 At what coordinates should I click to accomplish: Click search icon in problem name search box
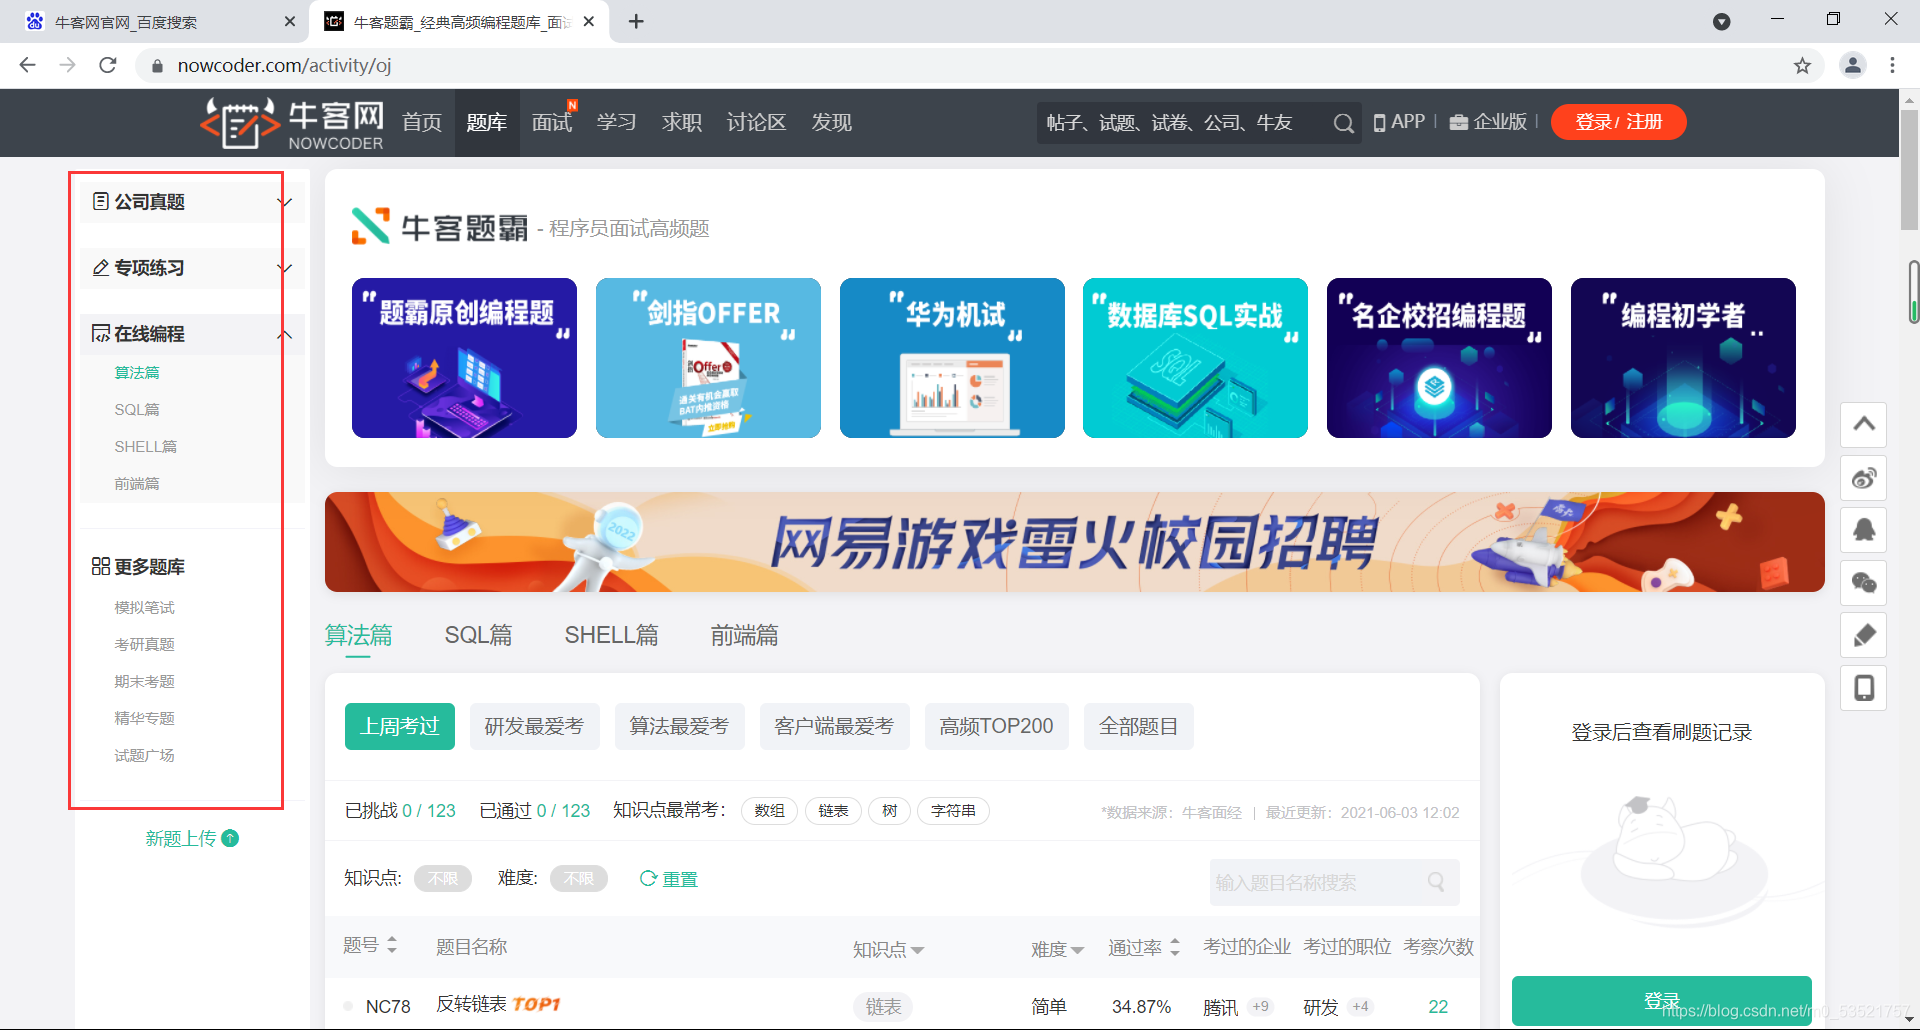[x=1436, y=882]
